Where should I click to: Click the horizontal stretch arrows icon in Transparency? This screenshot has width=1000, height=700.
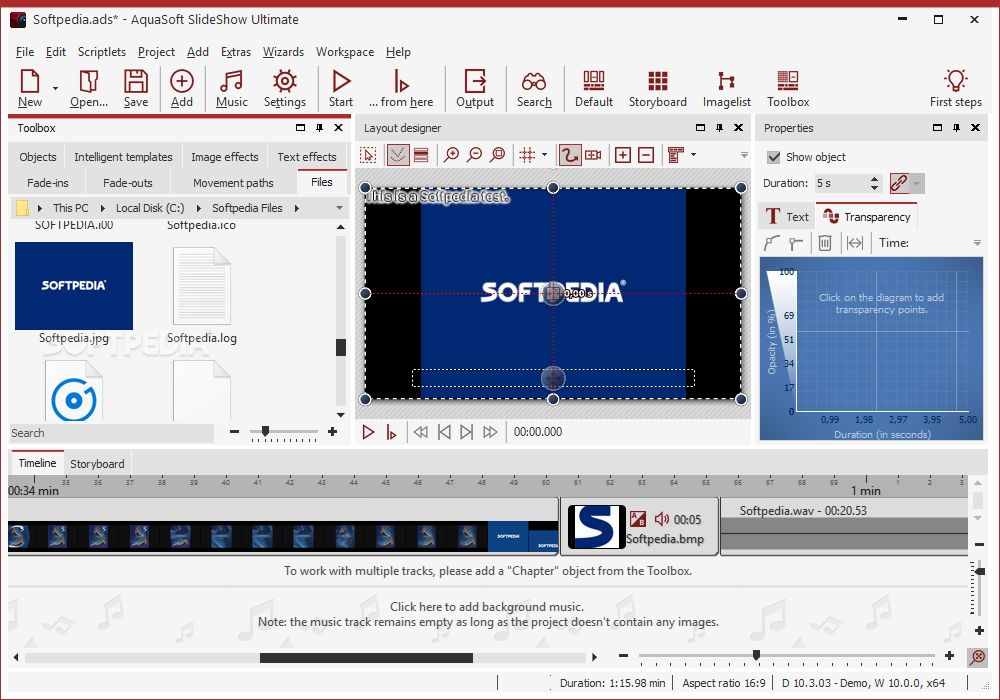pos(855,243)
